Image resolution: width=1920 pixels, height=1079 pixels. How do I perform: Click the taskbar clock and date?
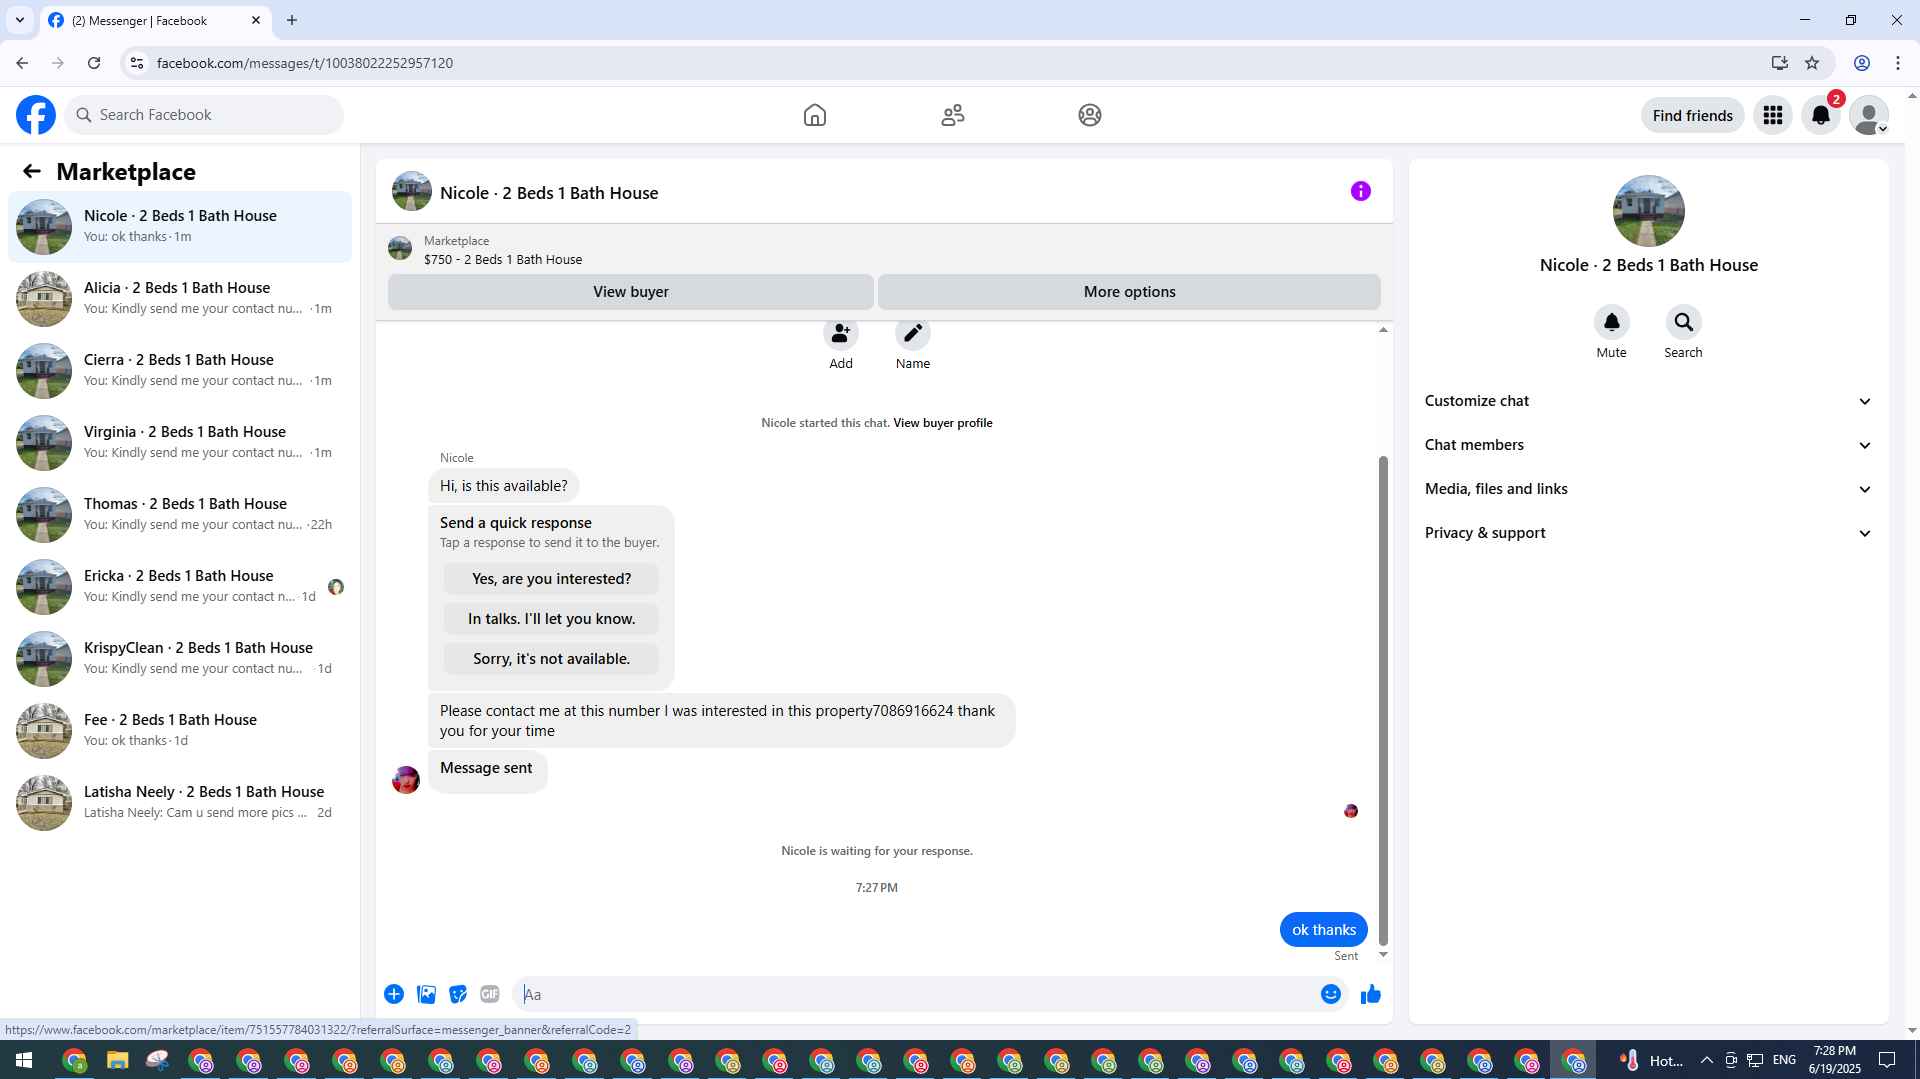[x=1835, y=1060]
